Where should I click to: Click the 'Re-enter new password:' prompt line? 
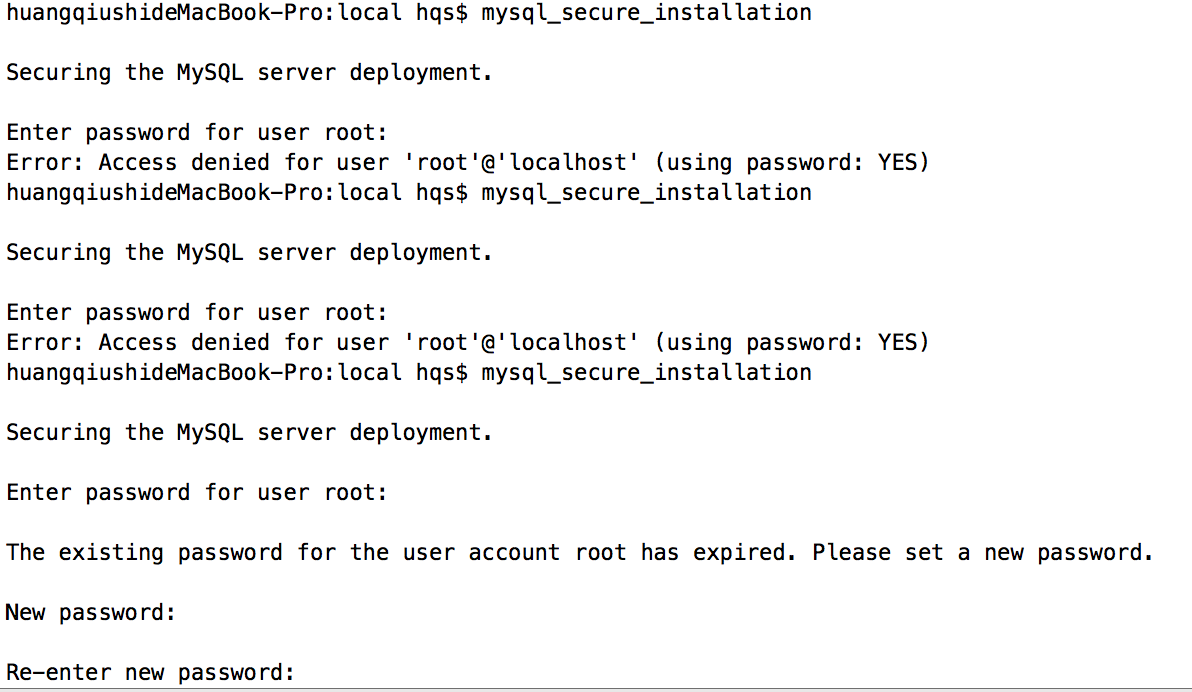(x=150, y=672)
